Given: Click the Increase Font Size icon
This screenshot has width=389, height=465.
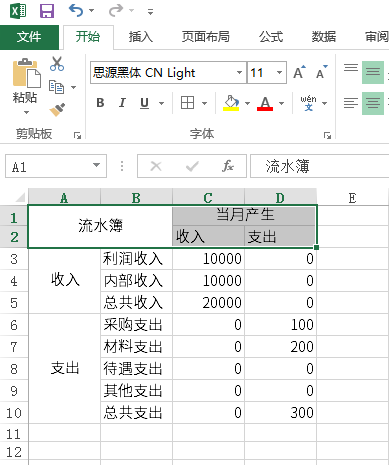Looking at the screenshot, I should 299,72.
